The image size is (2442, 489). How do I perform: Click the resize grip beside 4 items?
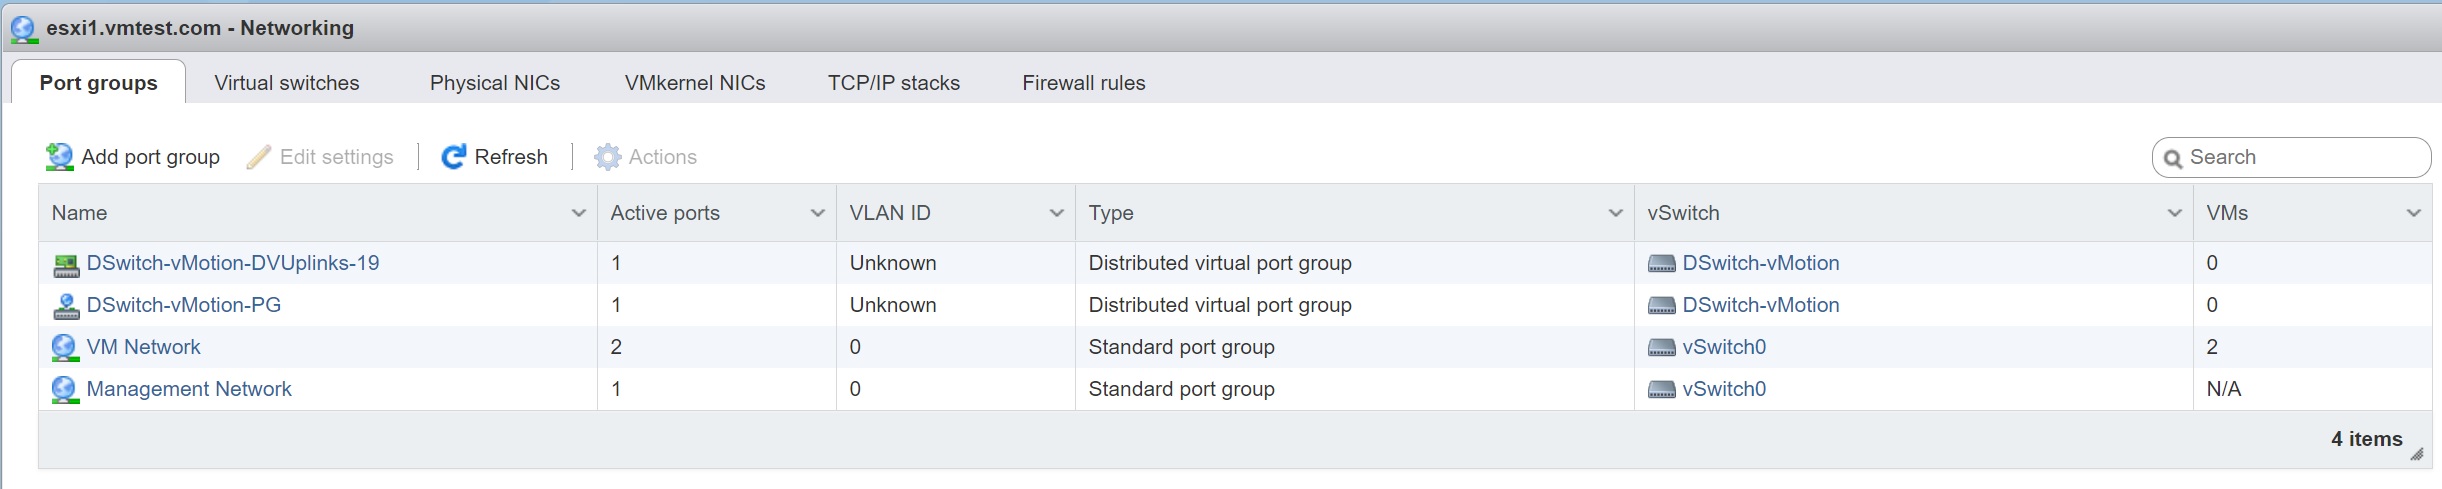click(2416, 454)
